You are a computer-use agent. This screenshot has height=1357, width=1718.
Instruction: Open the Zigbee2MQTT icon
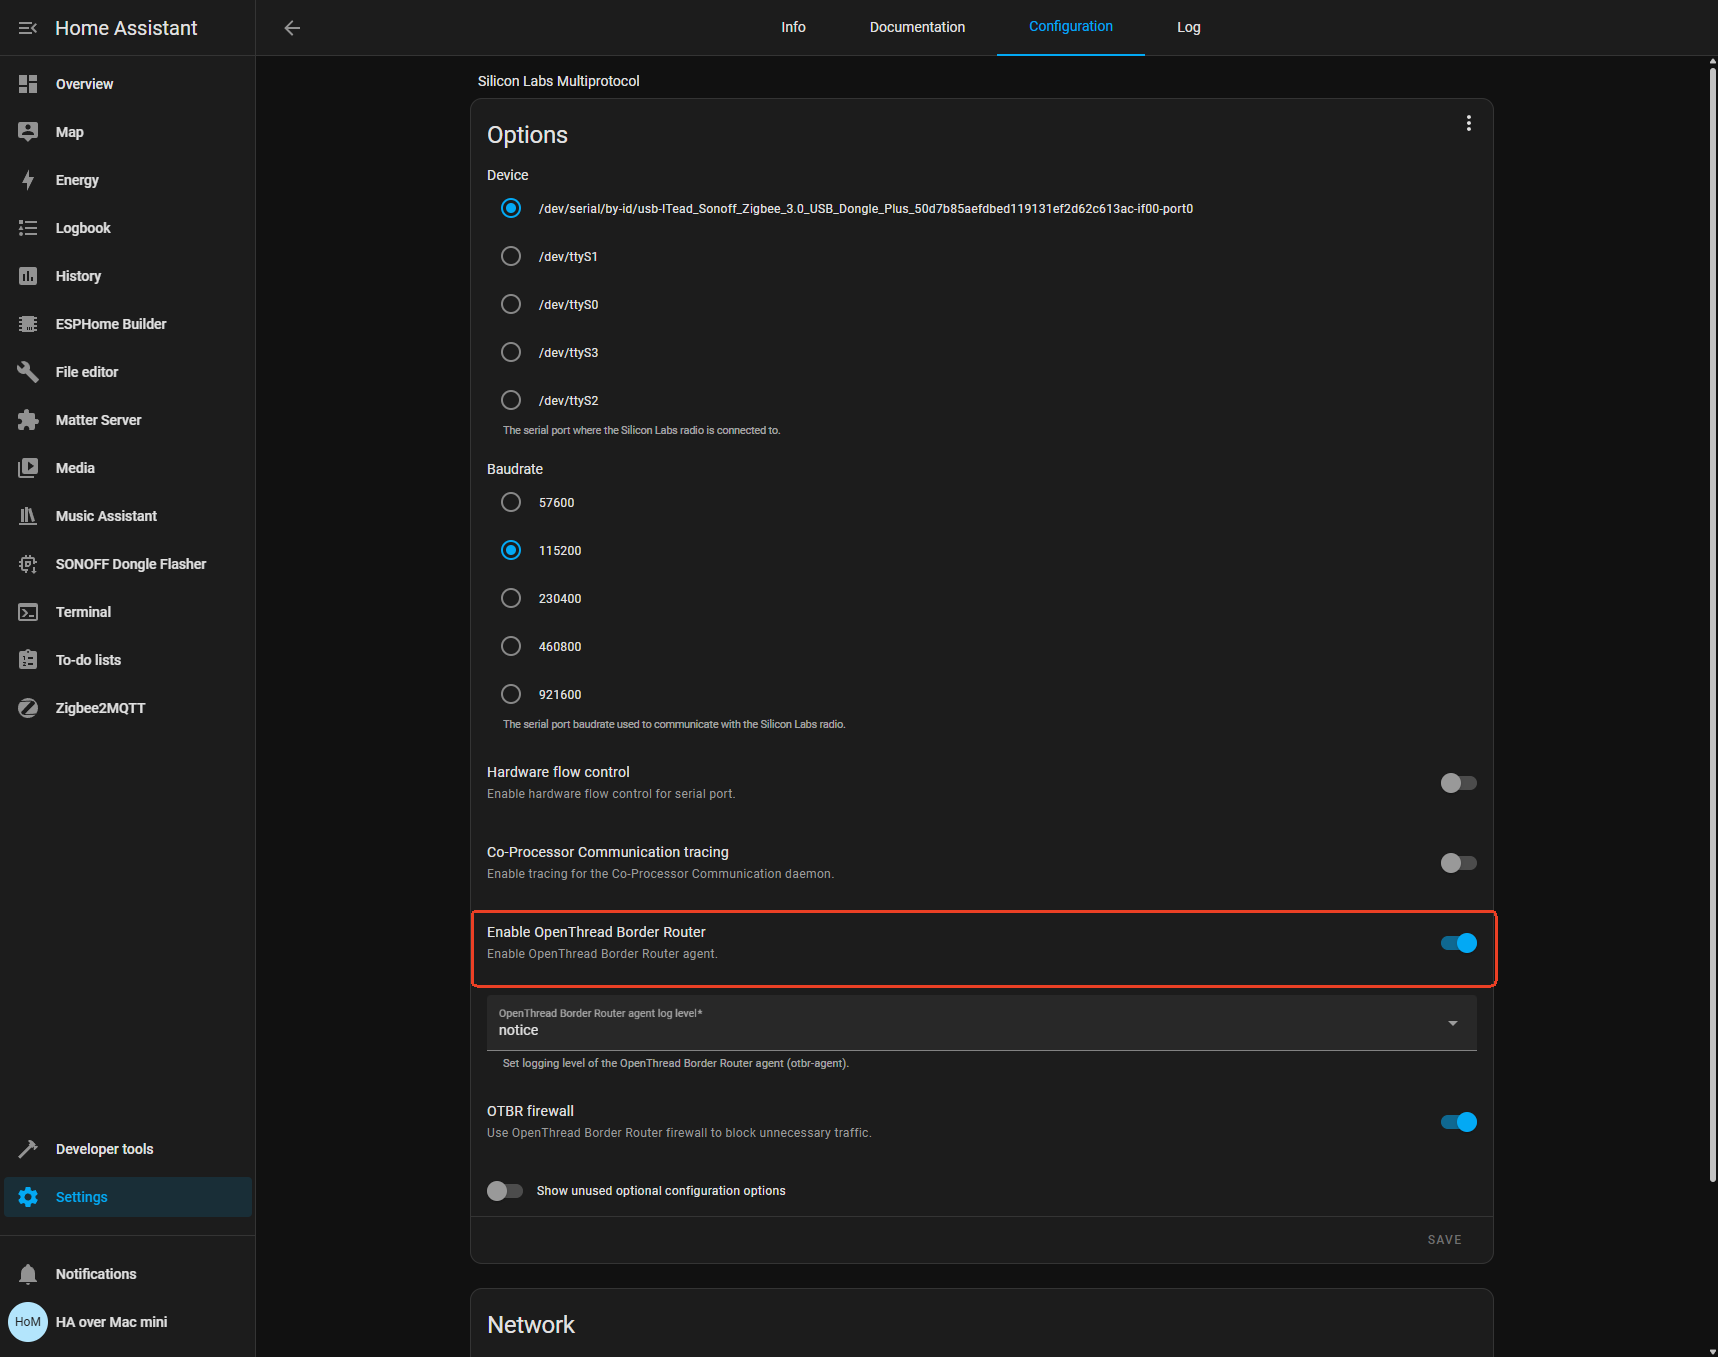(28, 708)
